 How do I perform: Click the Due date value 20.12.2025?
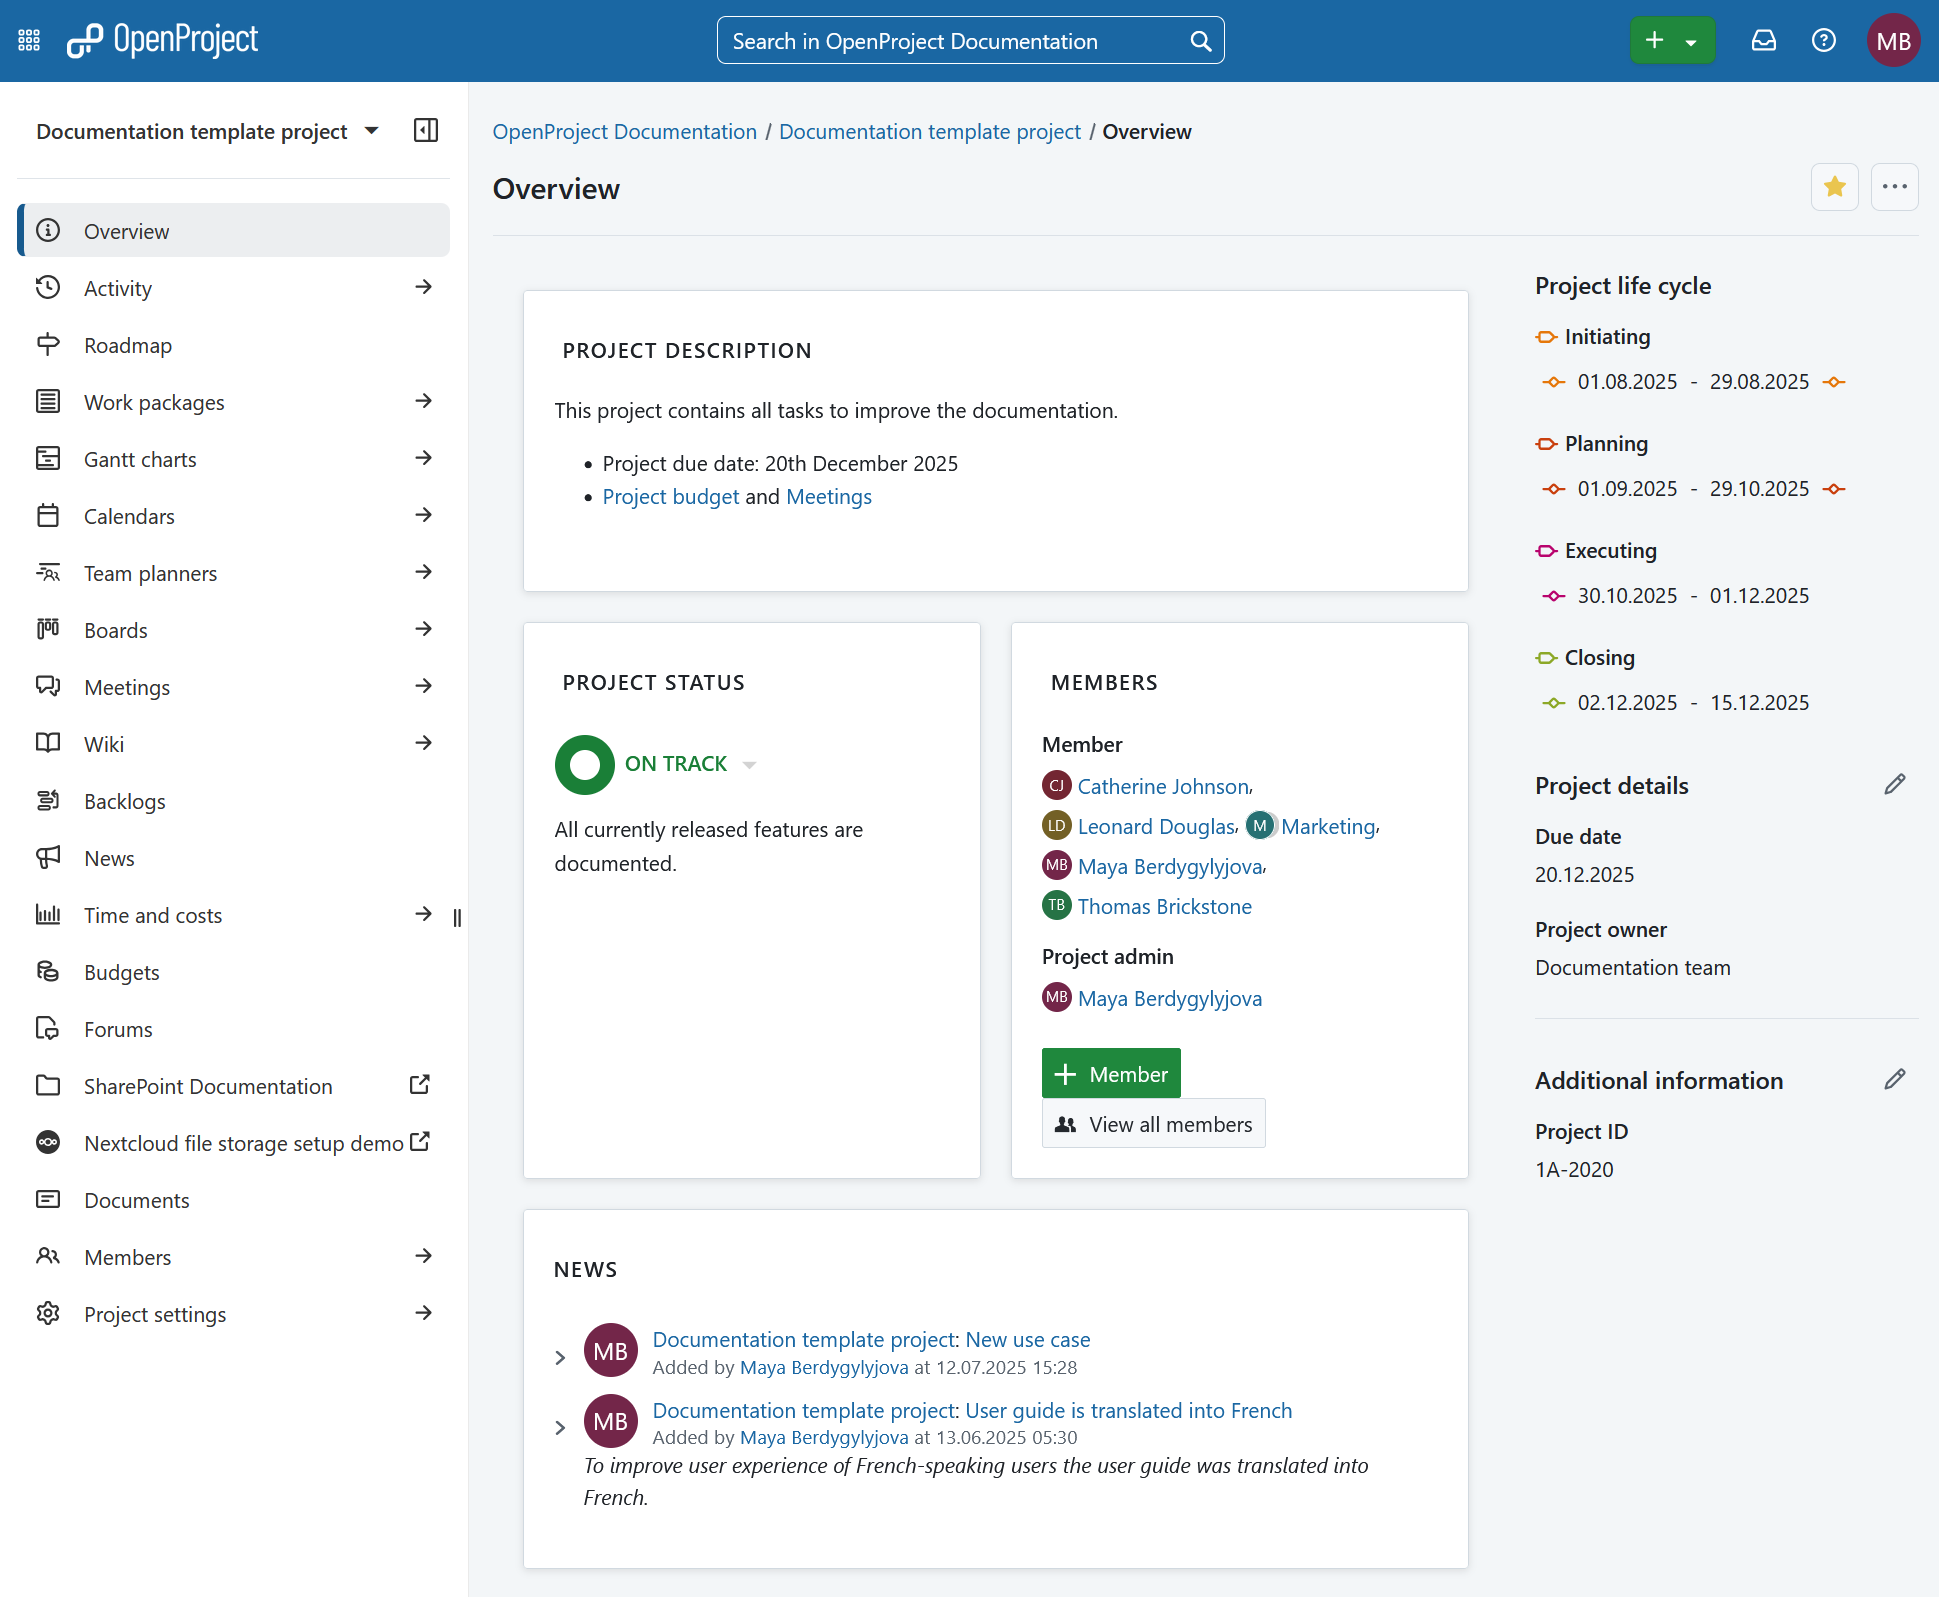(x=1585, y=875)
